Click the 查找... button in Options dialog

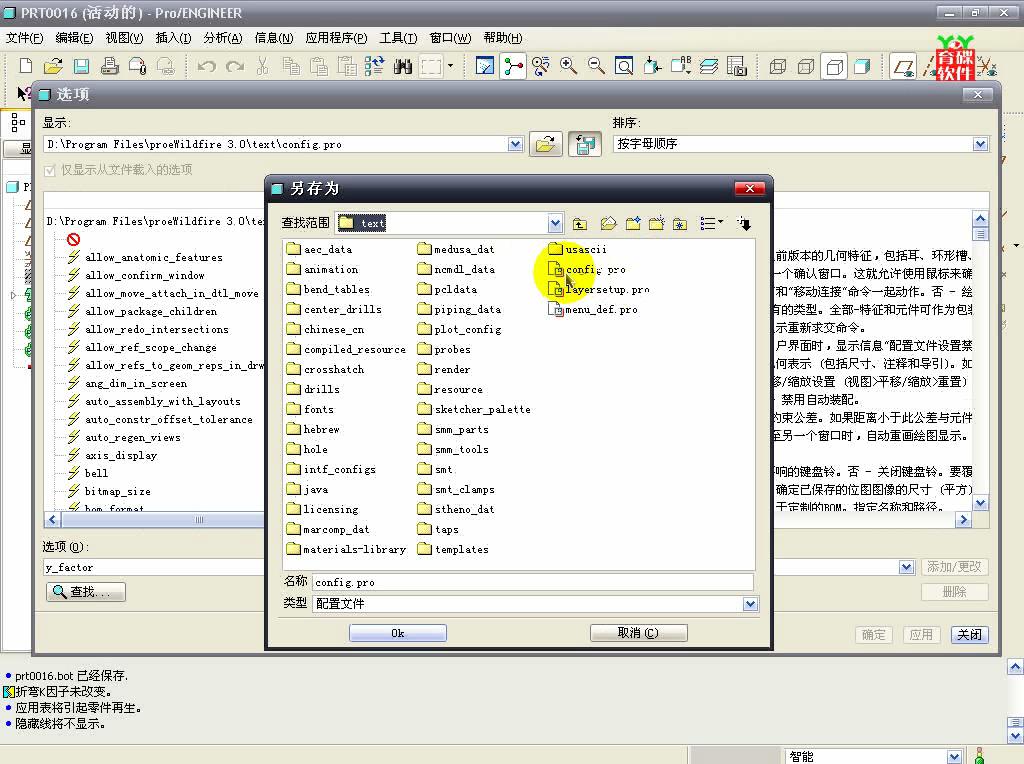pyautogui.click(x=86, y=592)
